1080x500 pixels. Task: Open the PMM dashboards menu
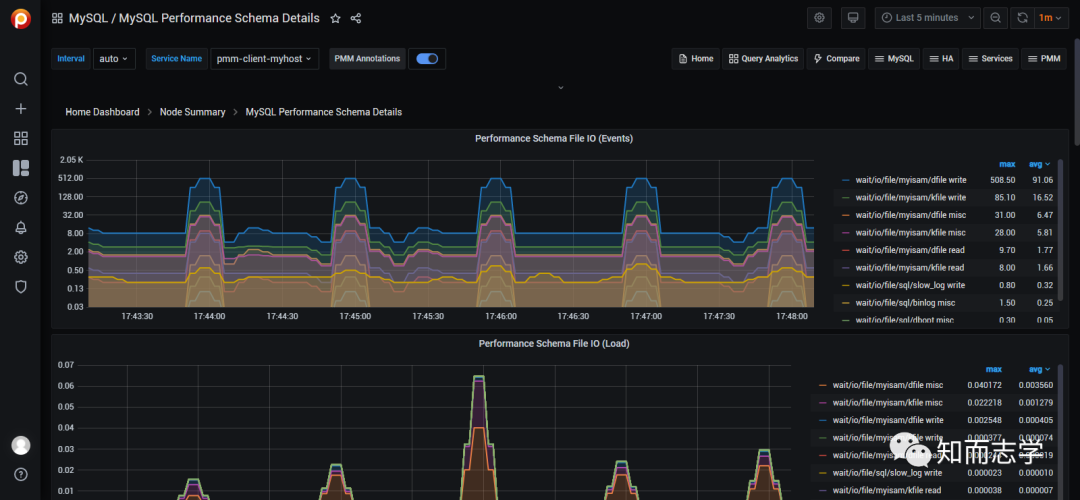coord(1043,59)
